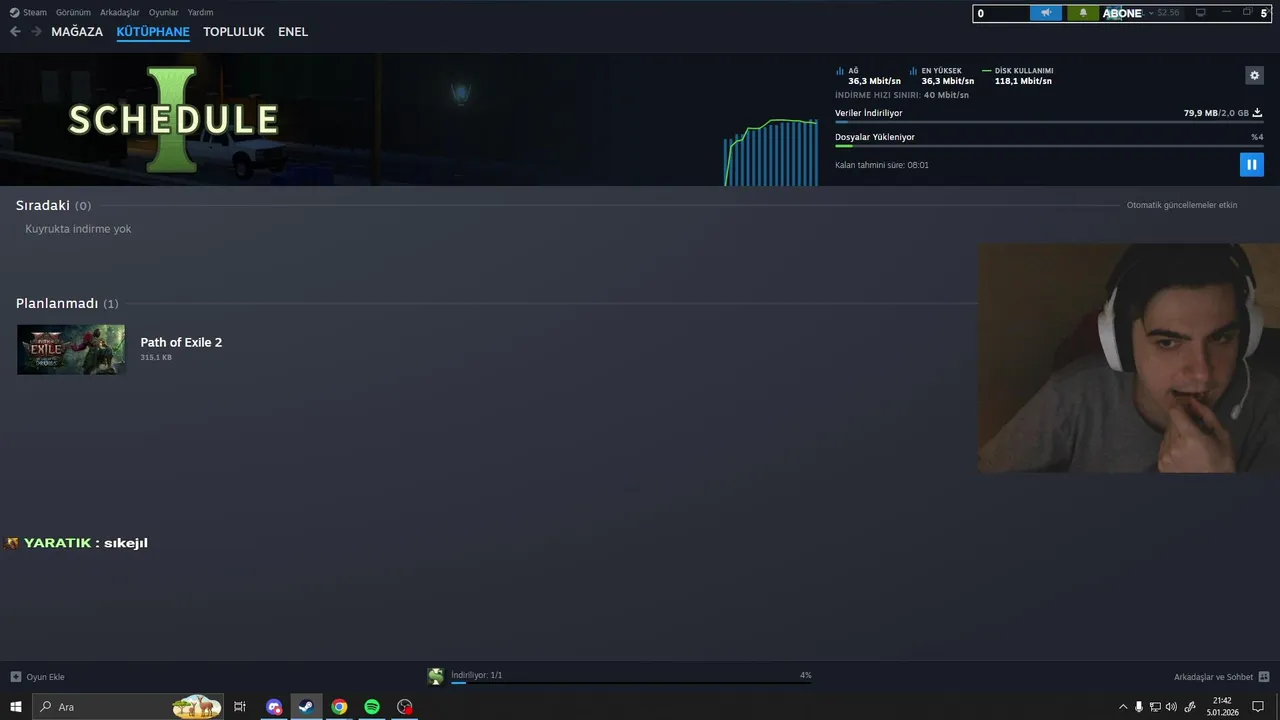Open Task View on the taskbar
1280x720 pixels.
tap(240, 707)
